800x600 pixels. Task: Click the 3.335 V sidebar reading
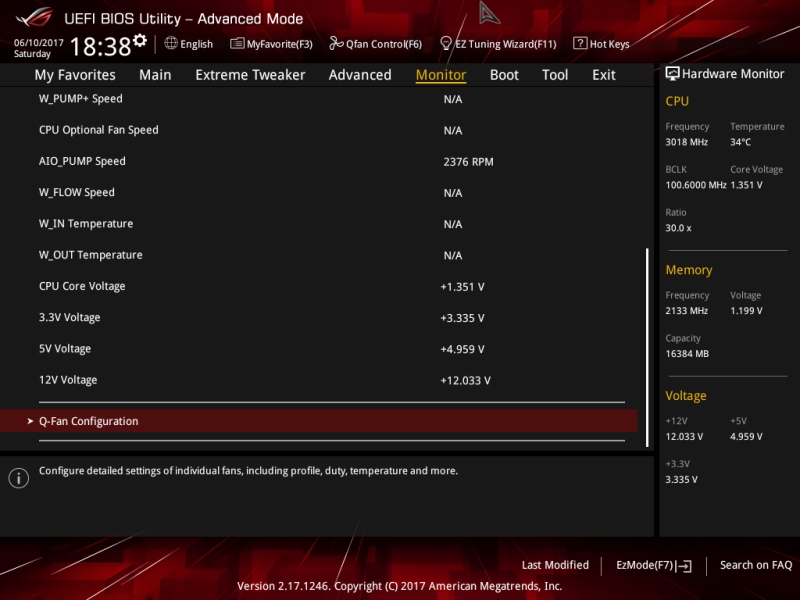[x=681, y=479]
